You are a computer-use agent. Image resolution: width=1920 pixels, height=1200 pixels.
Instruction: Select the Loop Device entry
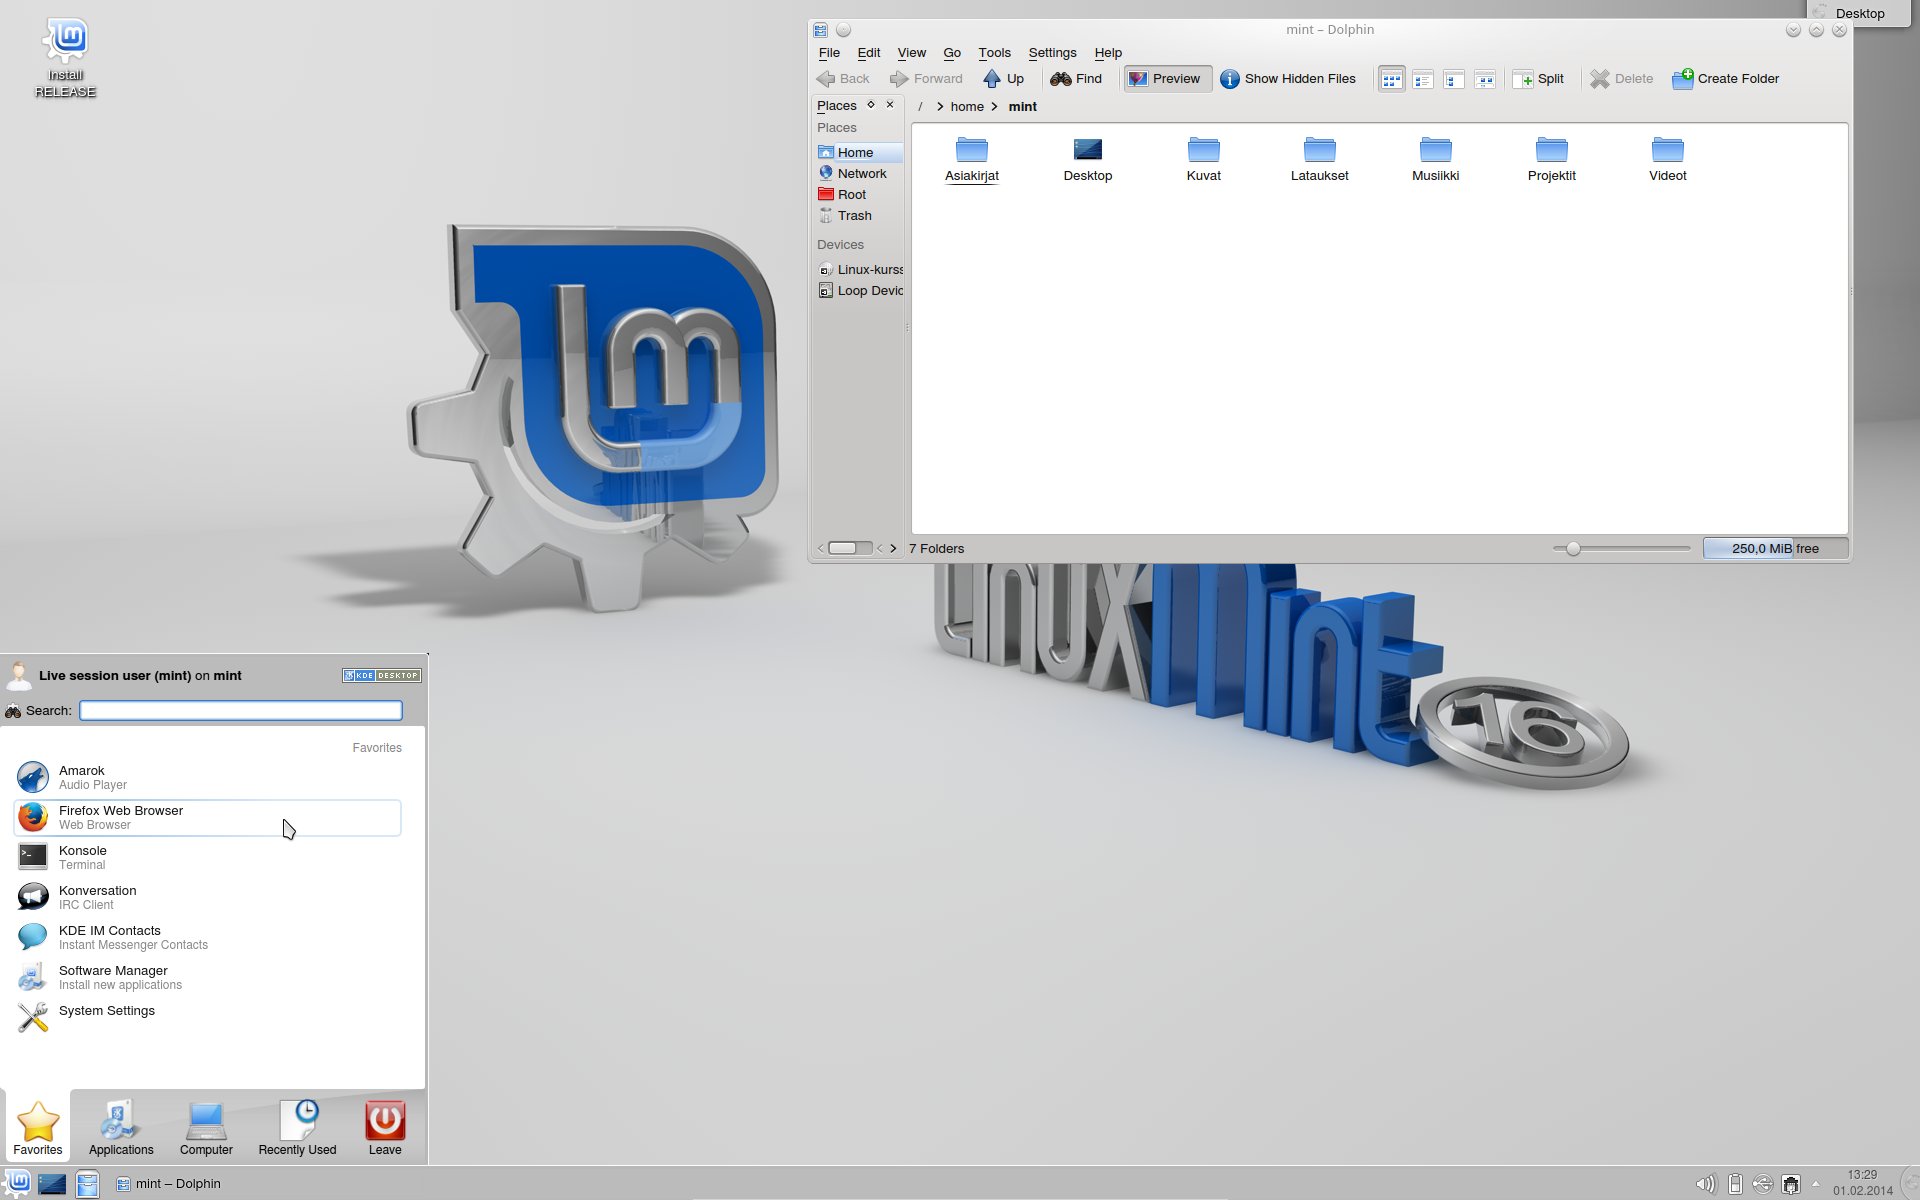[x=859, y=290]
